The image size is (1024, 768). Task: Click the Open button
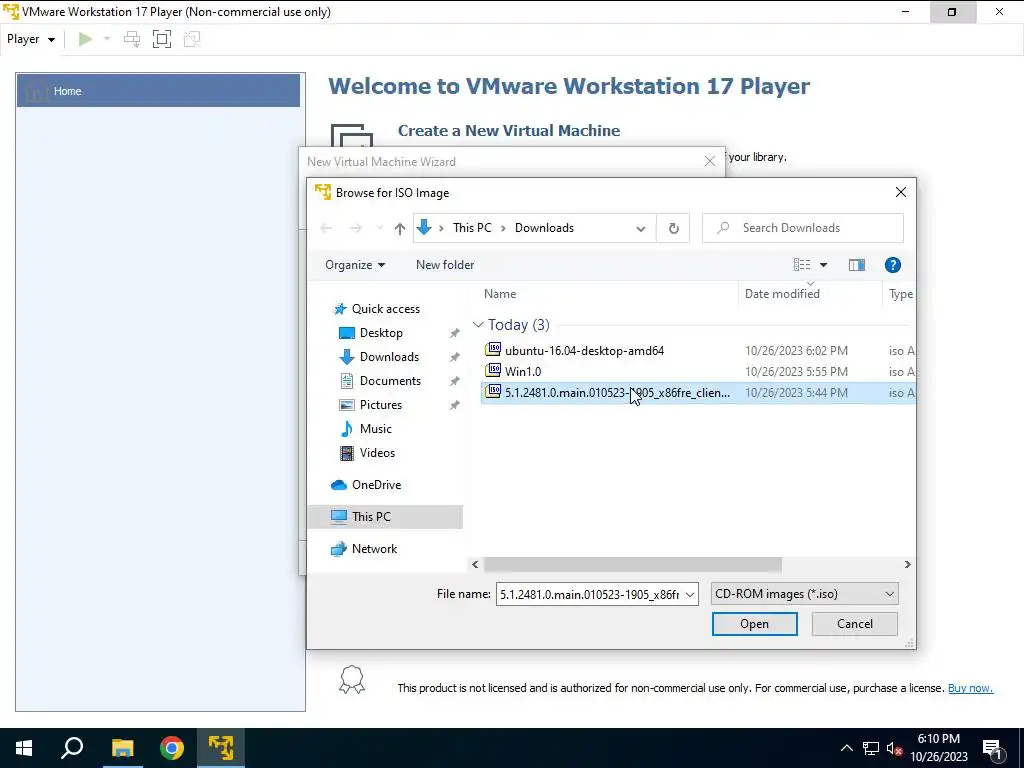(x=754, y=624)
